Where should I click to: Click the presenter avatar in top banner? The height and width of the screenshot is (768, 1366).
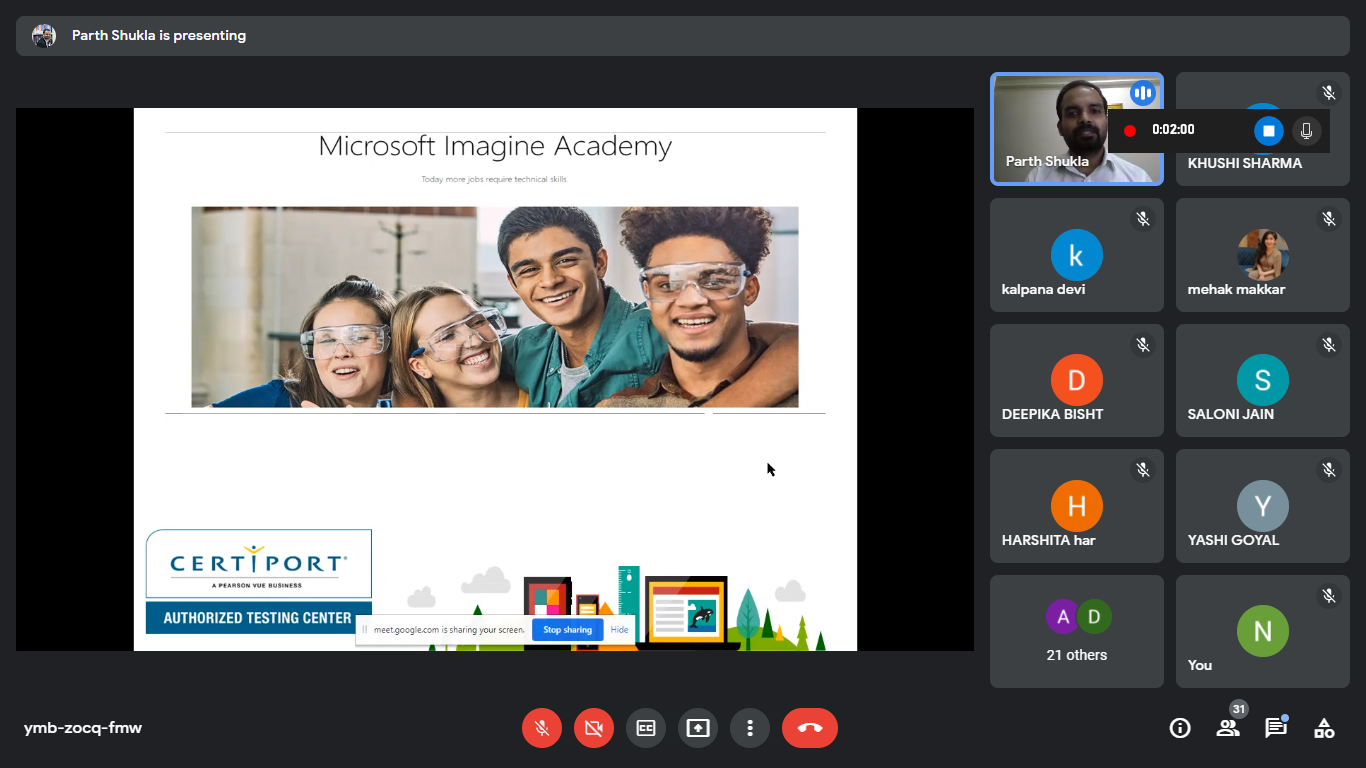pos(44,36)
